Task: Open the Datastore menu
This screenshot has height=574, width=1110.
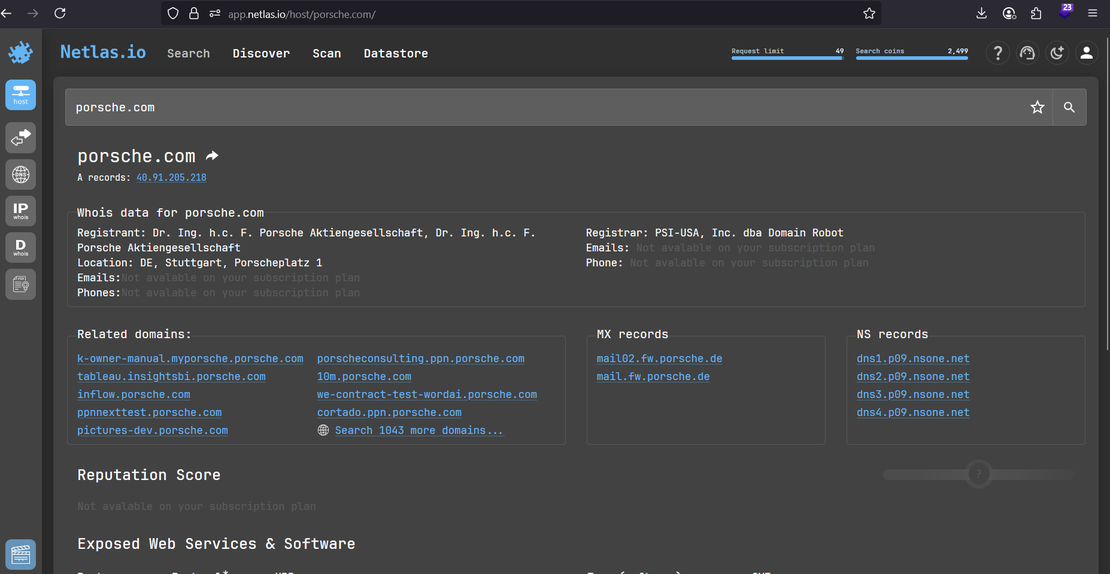Action: pyautogui.click(x=395, y=54)
